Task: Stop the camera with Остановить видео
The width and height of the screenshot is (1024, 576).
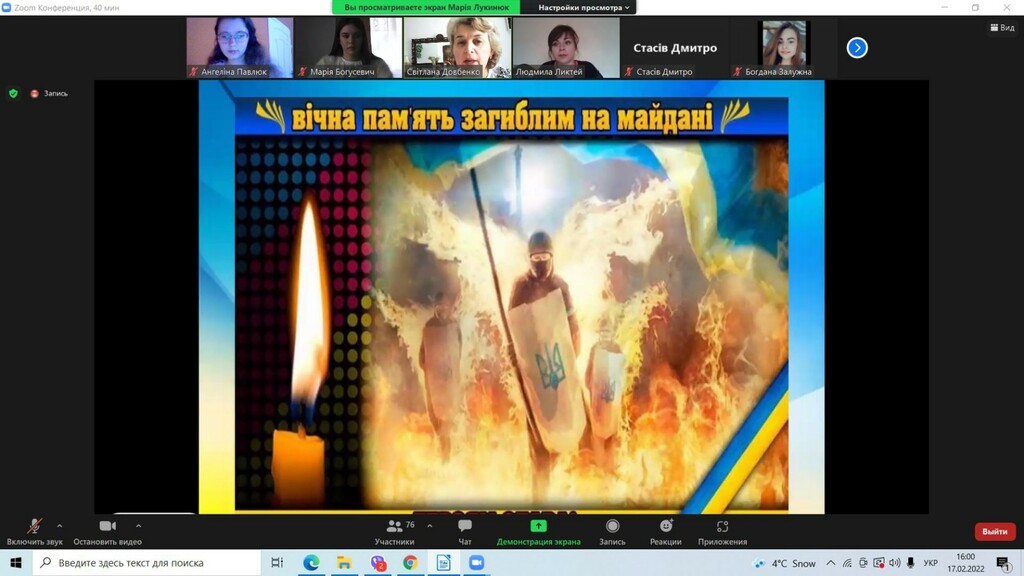Action: tap(107, 527)
